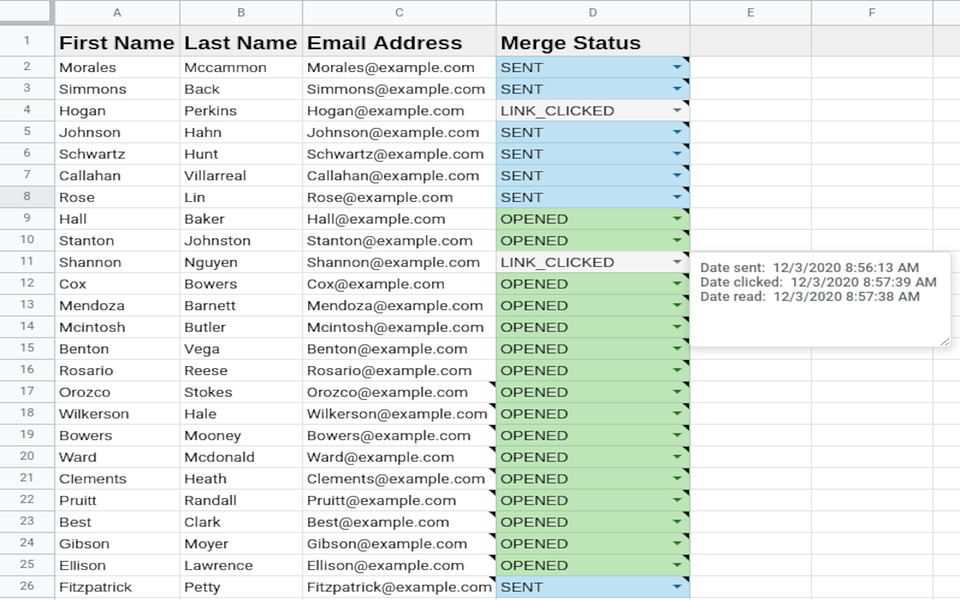Click the Email Address header cell
960x600 pixels.
pyautogui.click(x=399, y=42)
